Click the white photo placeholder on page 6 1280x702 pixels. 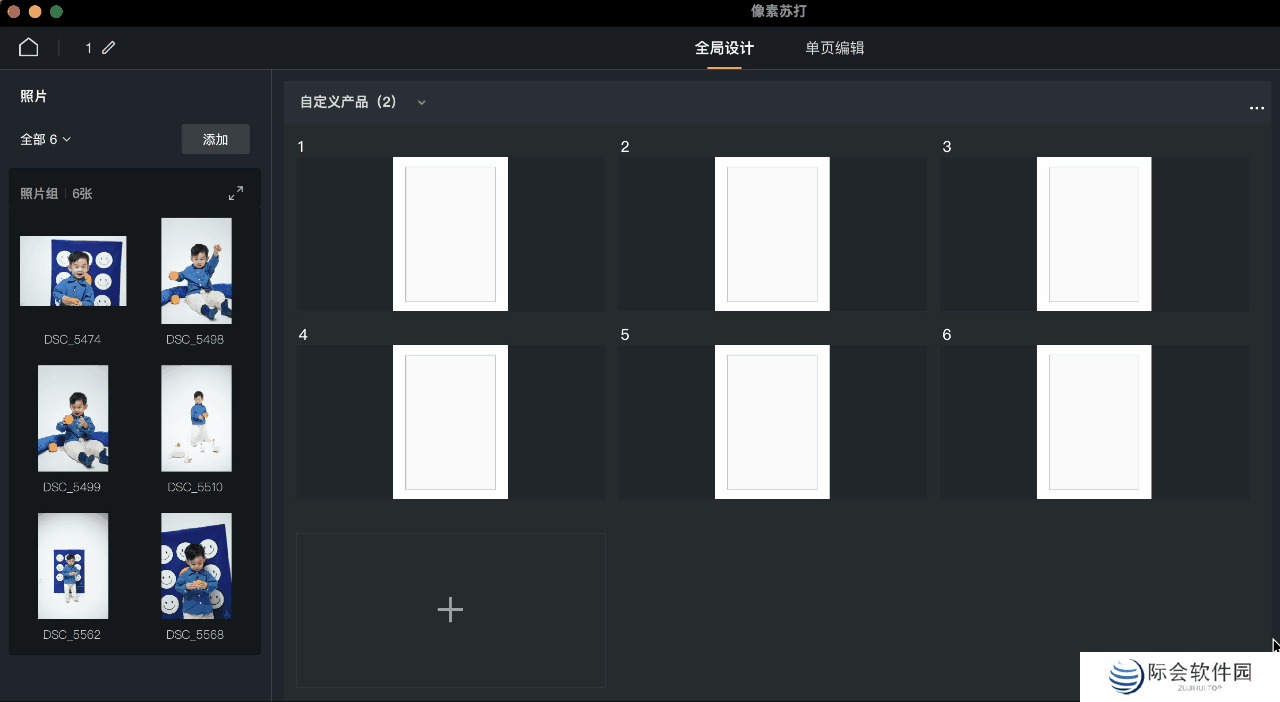pyautogui.click(x=1094, y=421)
